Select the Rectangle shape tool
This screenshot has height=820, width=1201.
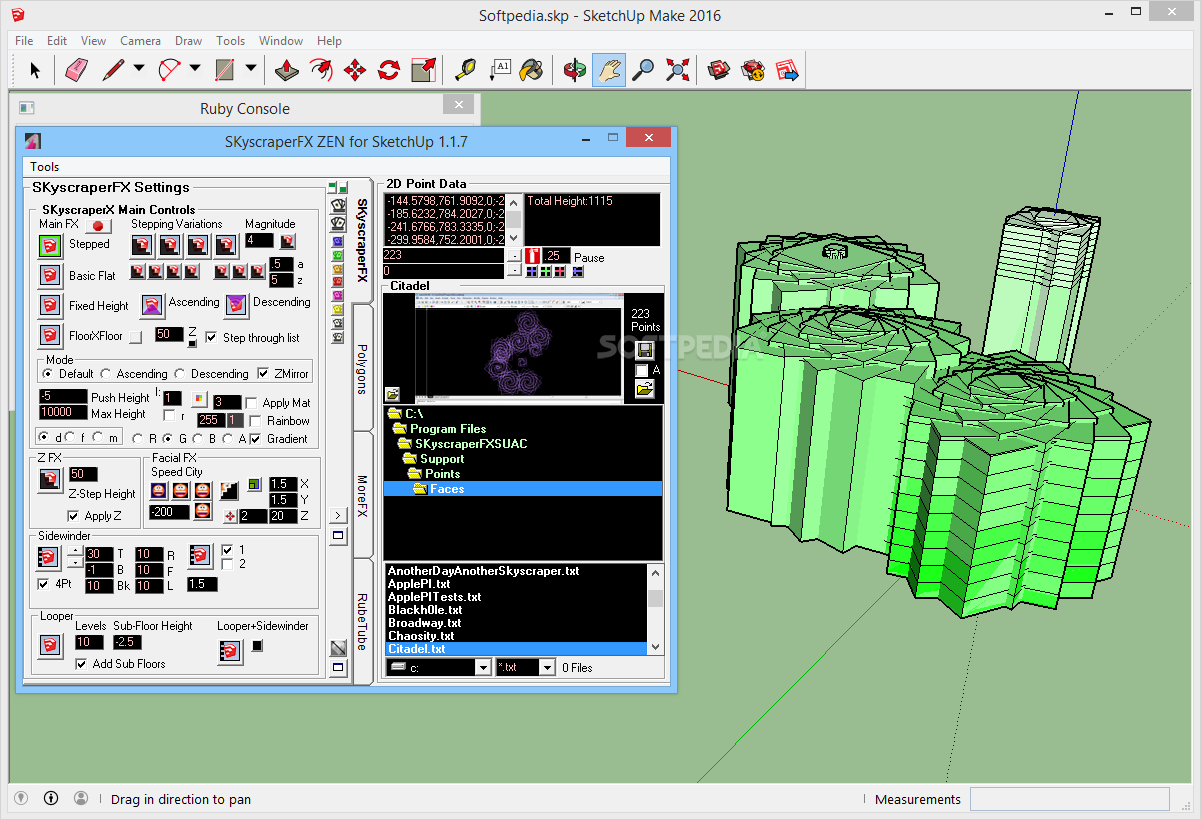point(225,70)
